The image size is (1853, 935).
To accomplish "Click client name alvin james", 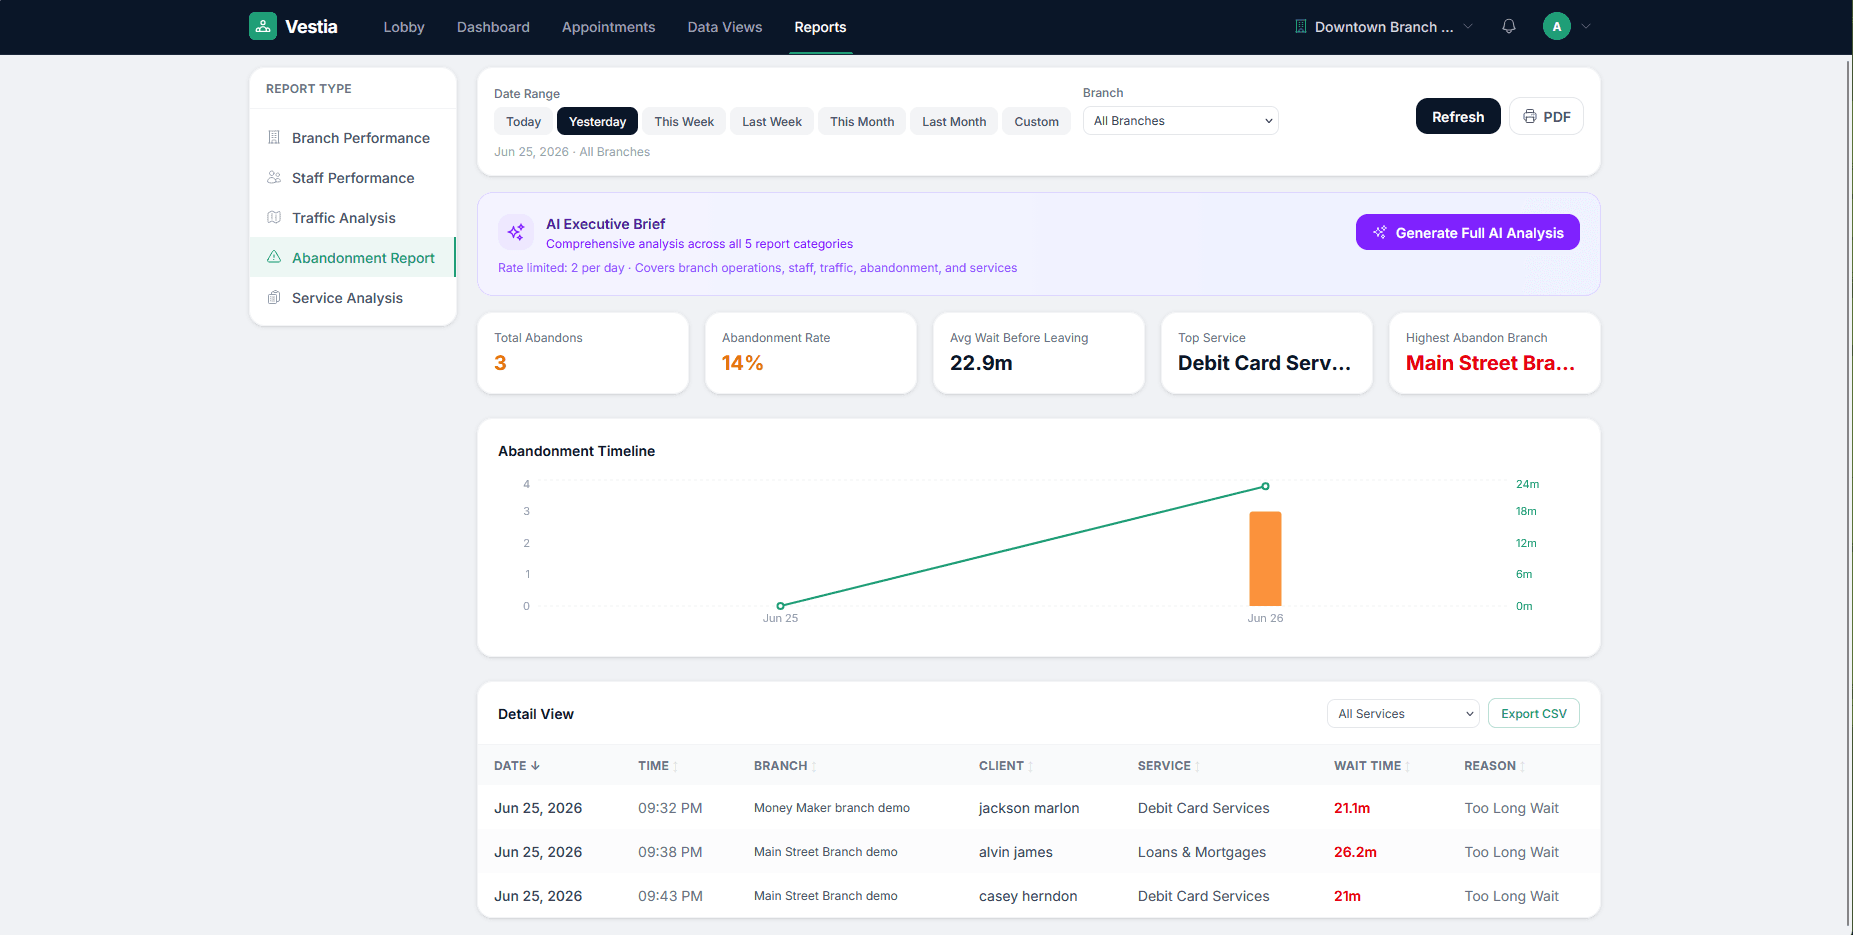I will 1015,852.
